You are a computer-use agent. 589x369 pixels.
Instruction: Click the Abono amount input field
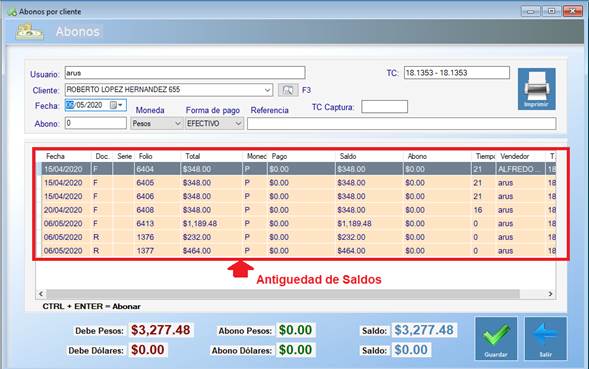96,123
